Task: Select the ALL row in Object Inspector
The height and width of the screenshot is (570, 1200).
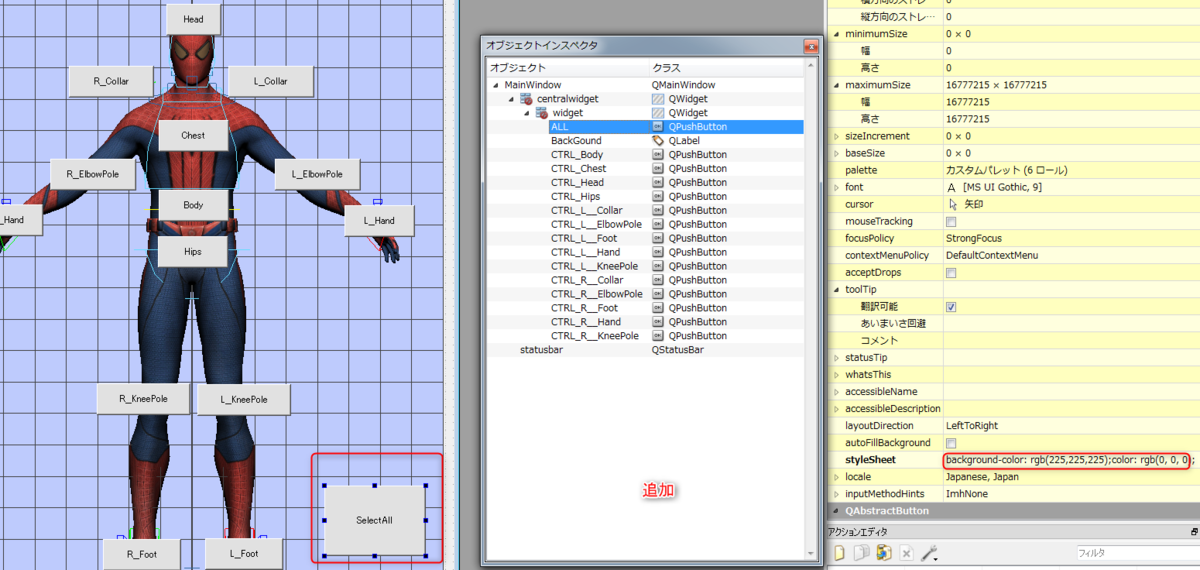Action: tap(645, 127)
